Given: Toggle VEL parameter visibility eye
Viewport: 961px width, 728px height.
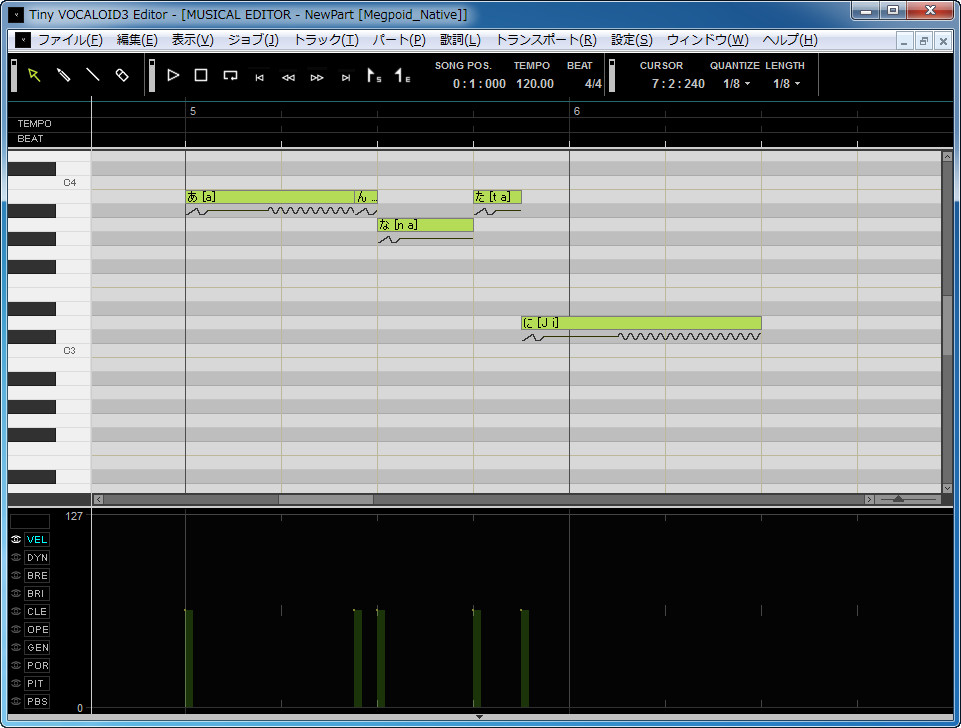Looking at the screenshot, I should pyautogui.click(x=16, y=539).
